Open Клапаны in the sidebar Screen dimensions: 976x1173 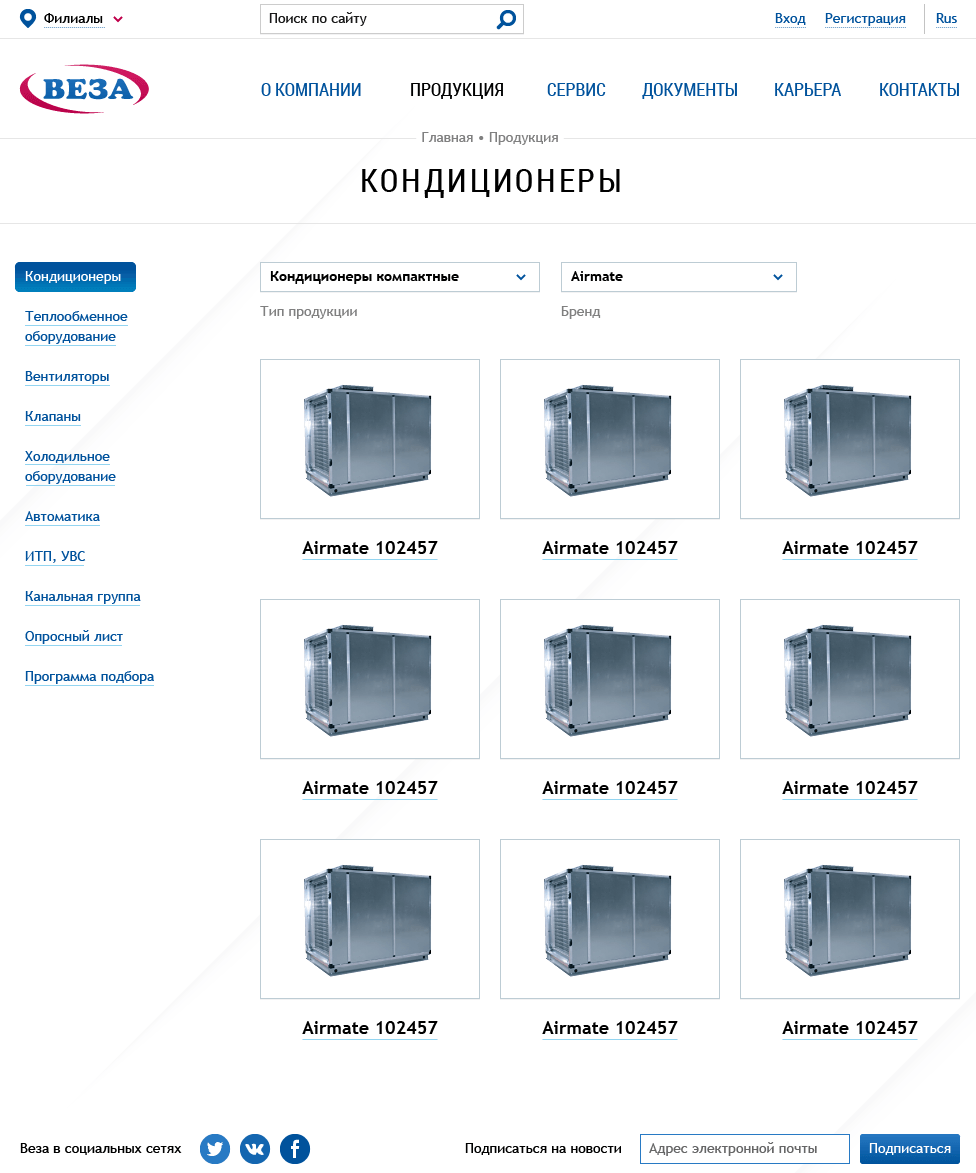tap(52, 417)
